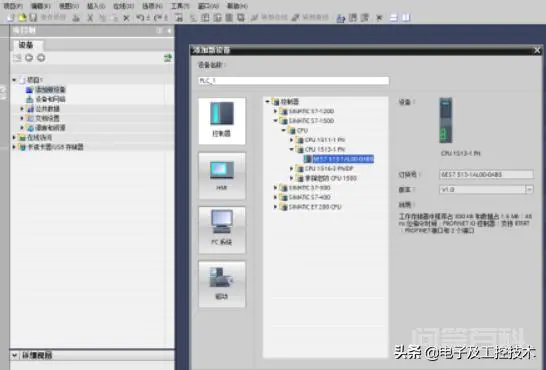The width and height of the screenshot is (546, 370).
Task: Select 设备和网络 in the project tree
Action: point(50,99)
